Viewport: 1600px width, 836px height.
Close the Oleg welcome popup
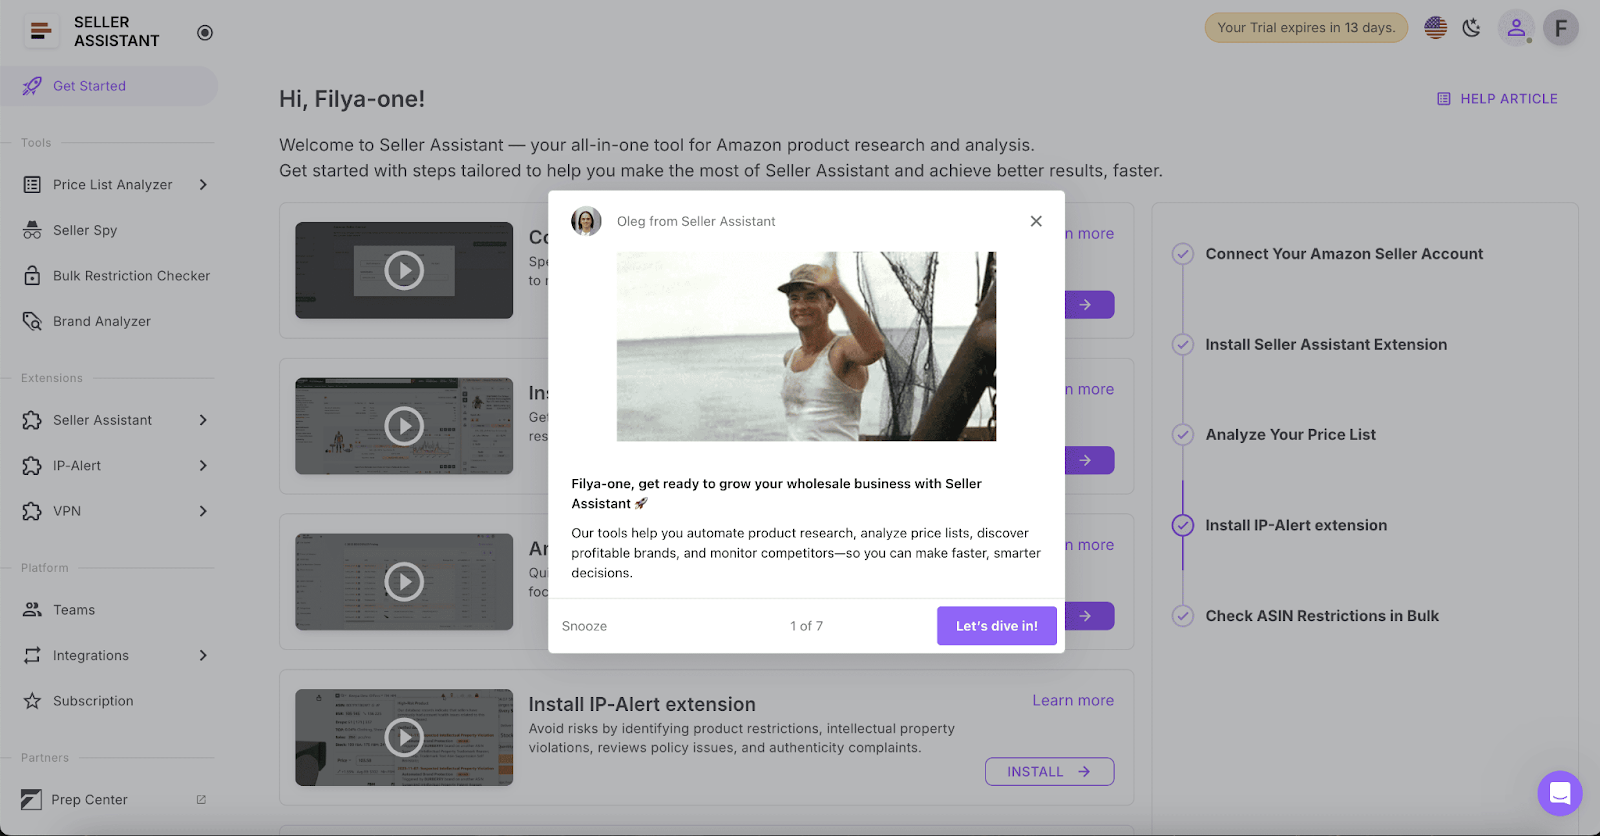click(1036, 221)
